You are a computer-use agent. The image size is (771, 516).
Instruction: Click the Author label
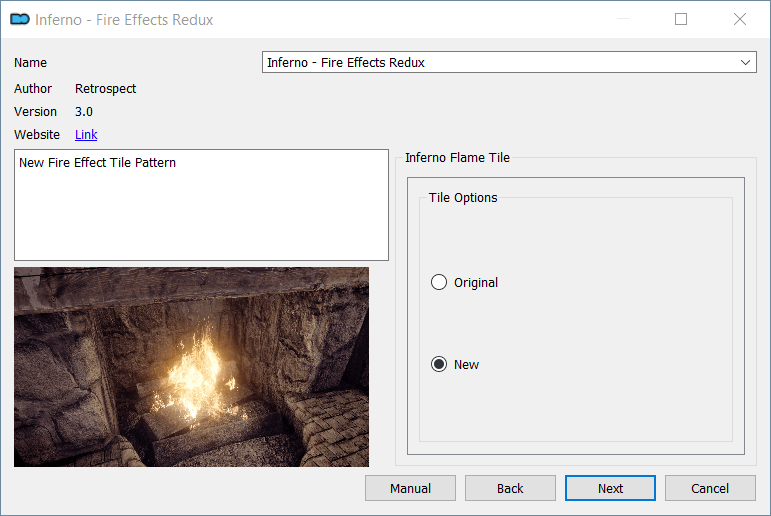point(33,89)
